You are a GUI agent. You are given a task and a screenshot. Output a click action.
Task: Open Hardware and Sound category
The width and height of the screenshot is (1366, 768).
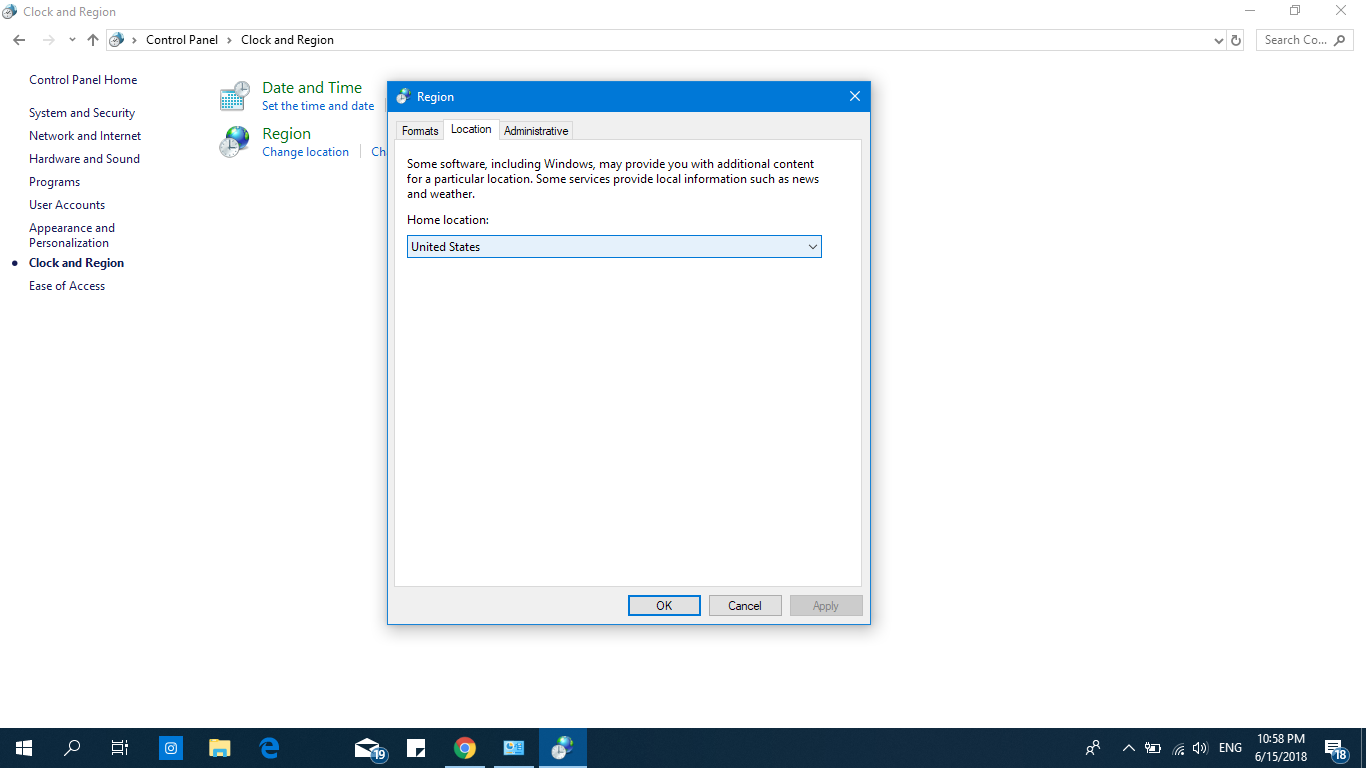(x=84, y=159)
